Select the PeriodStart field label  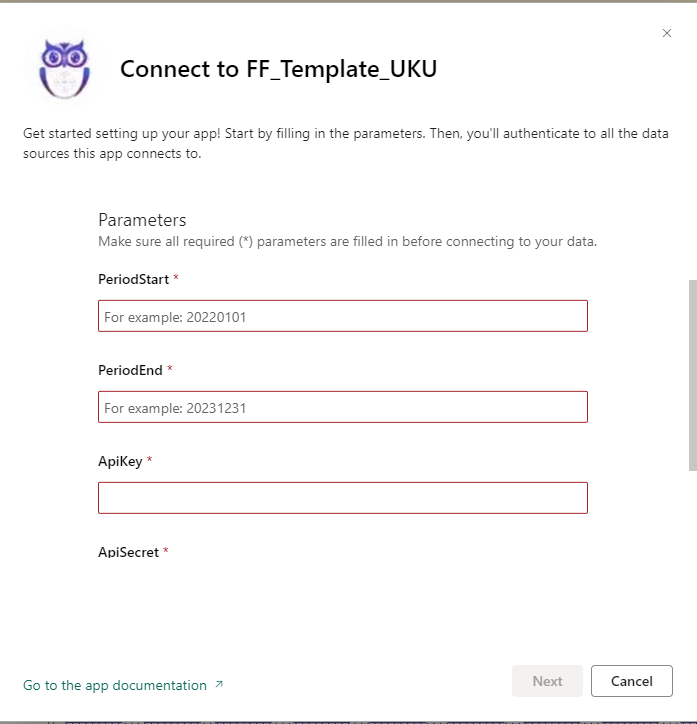pyautogui.click(x=133, y=279)
